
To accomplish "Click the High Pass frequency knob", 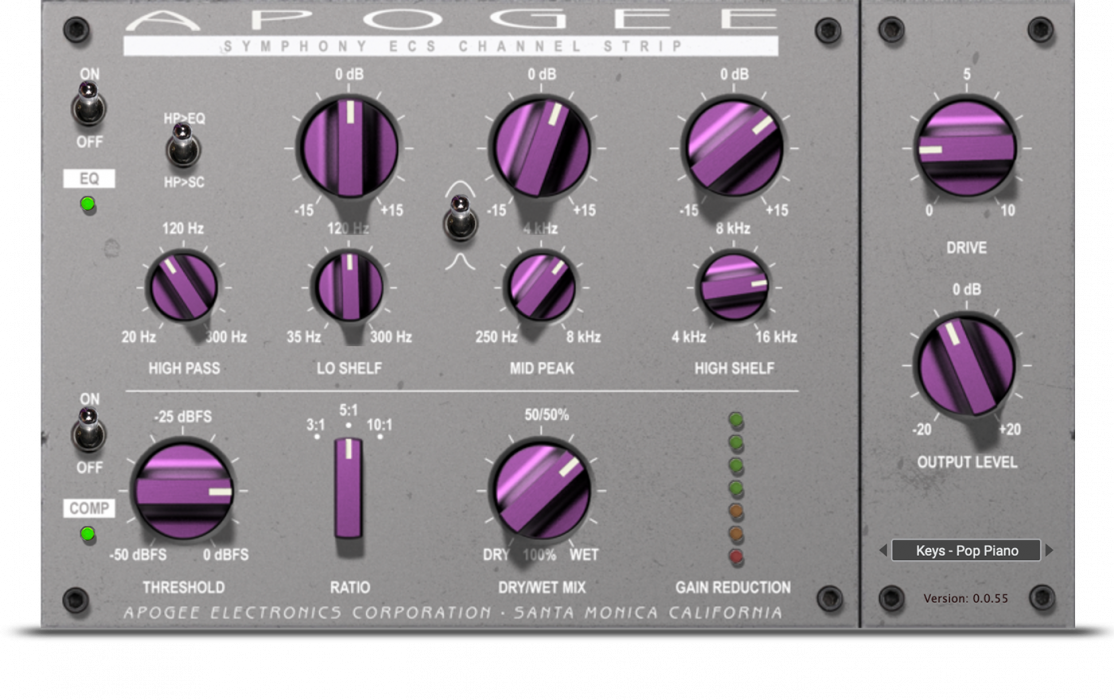I will point(183,289).
